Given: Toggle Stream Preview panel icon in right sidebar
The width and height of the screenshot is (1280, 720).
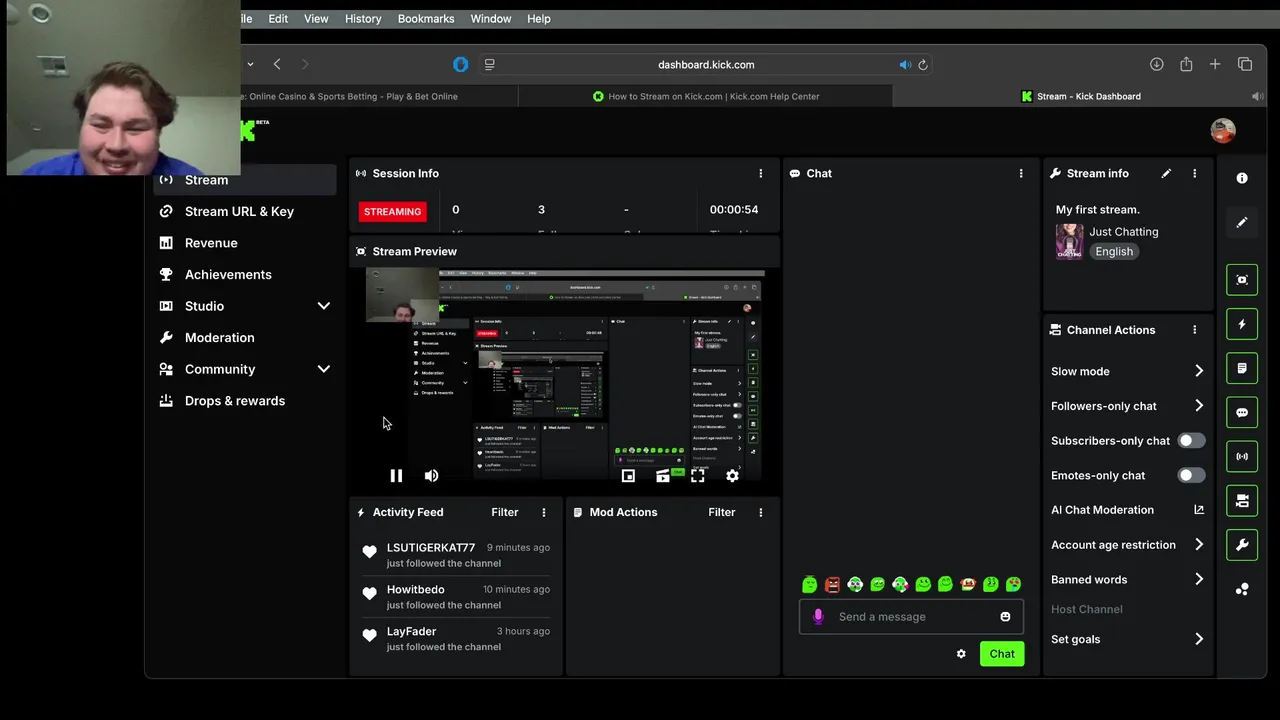Looking at the screenshot, I should pyautogui.click(x=1242, y=280).
